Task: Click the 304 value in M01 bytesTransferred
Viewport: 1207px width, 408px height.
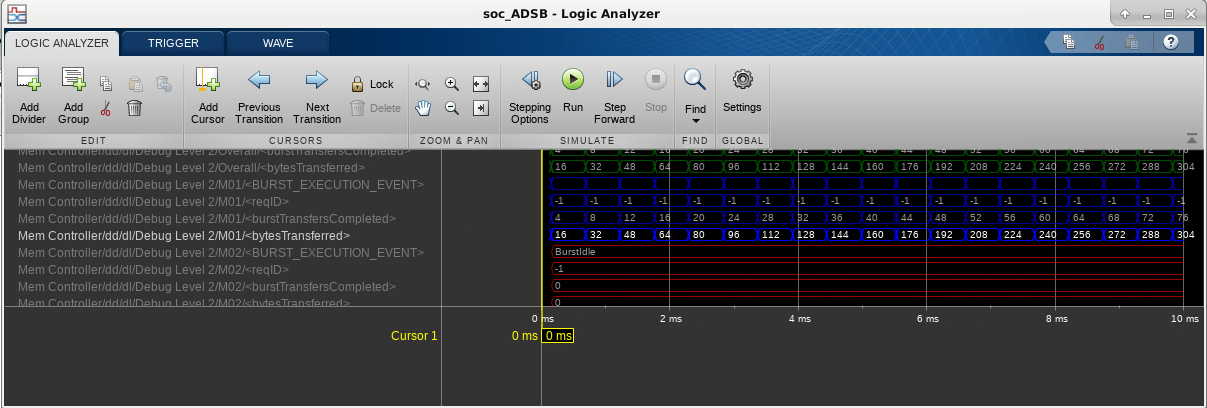Action: point(1188,235)
